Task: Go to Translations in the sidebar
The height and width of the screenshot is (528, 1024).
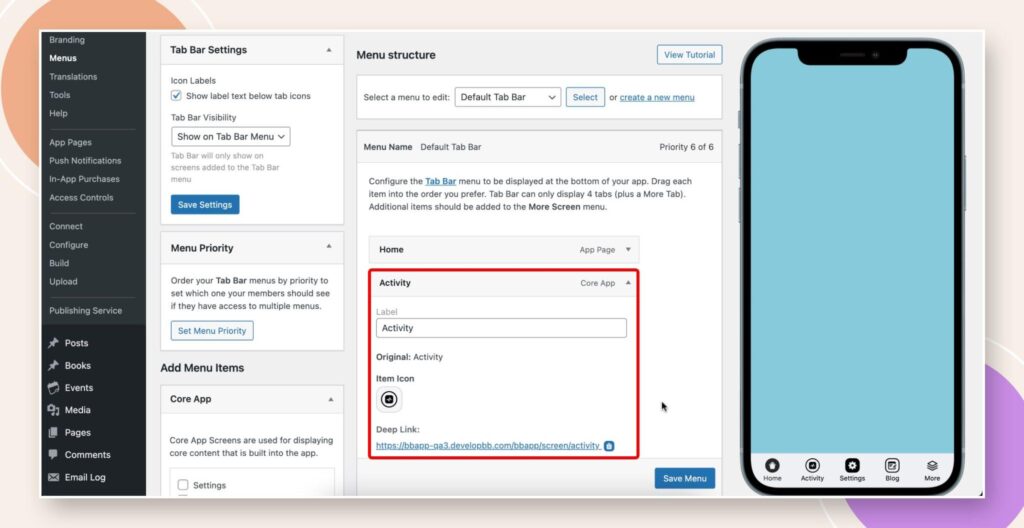Action: pyautogui.click(x=73, y=77)
